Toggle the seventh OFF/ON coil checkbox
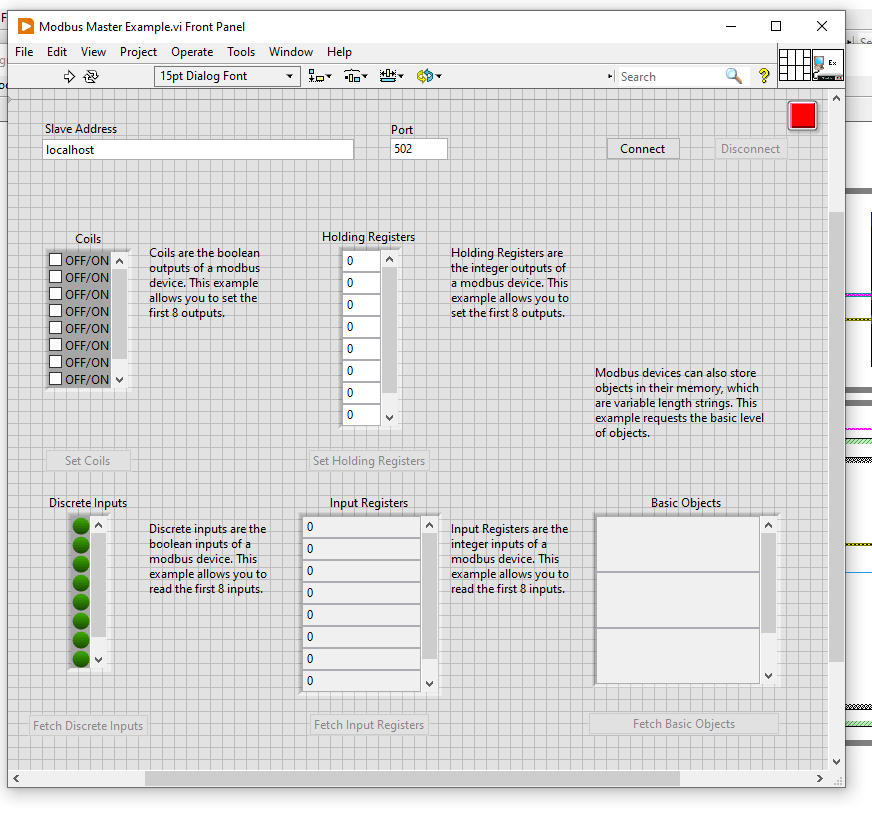The width and height of the screenshot is (872, 813). coord(55,361)
